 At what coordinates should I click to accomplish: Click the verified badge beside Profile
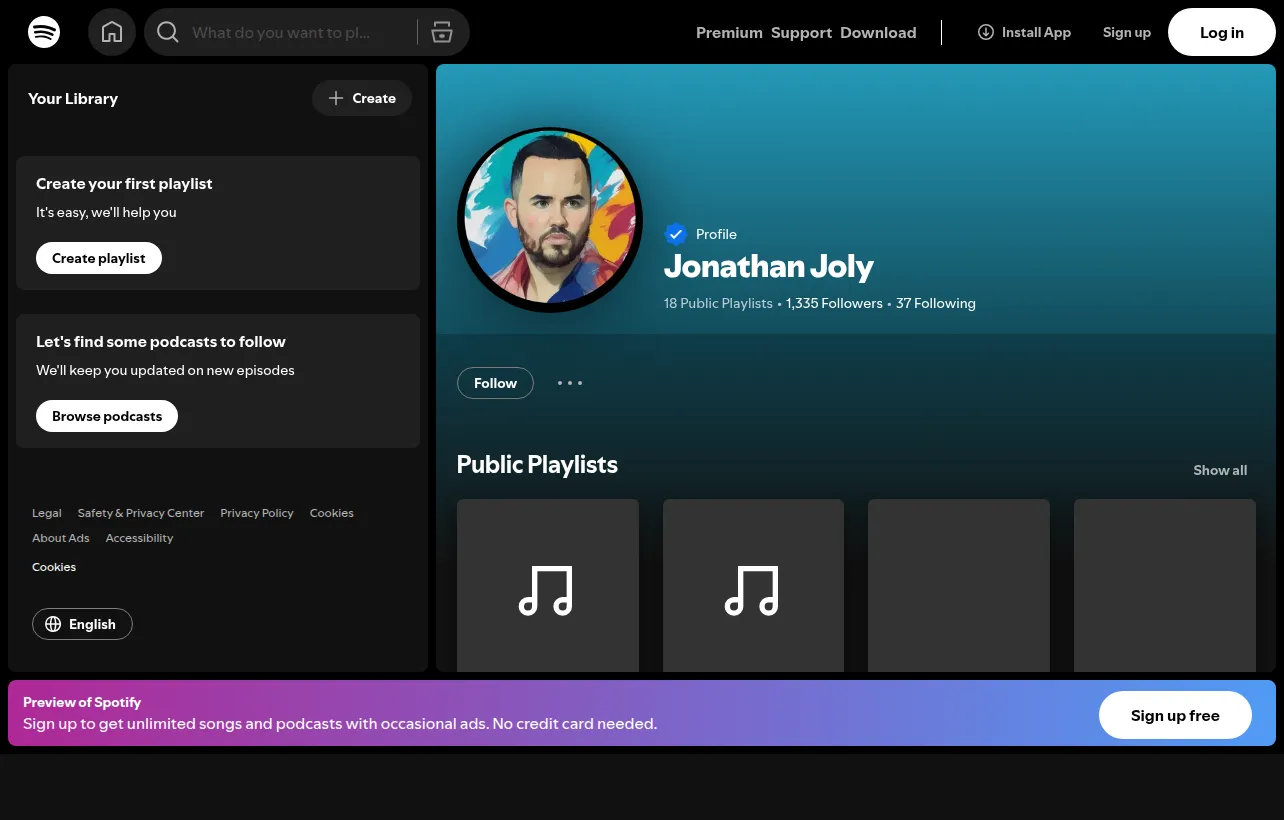[676, 234]
